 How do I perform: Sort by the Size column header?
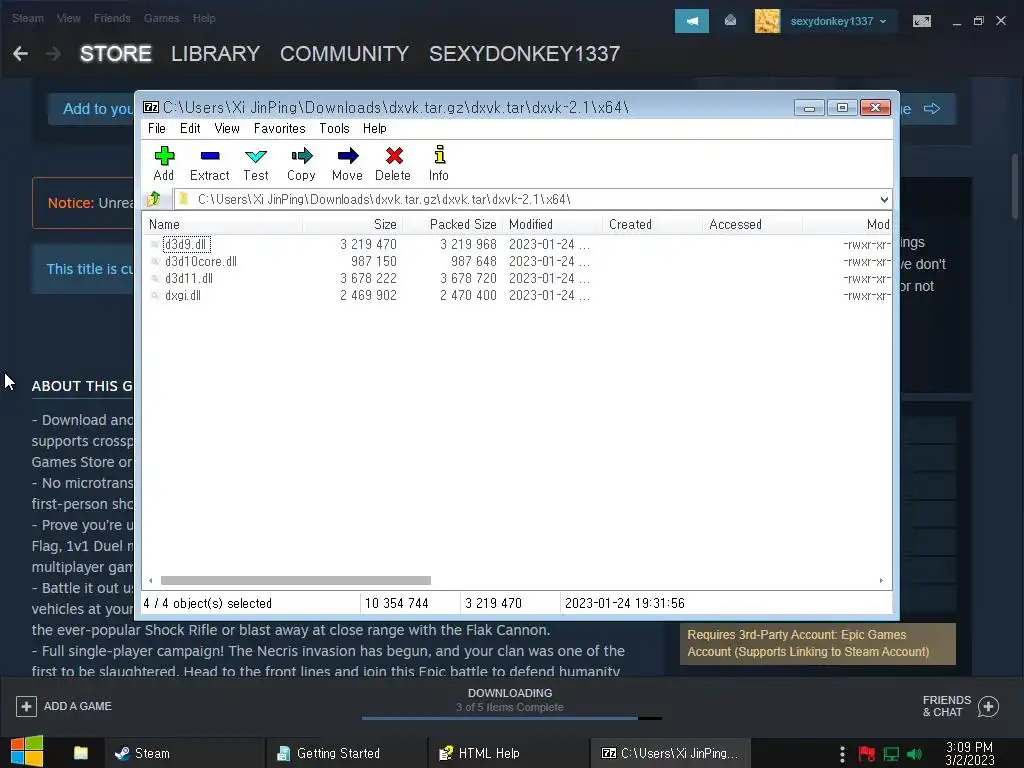[x=353, y=224]
